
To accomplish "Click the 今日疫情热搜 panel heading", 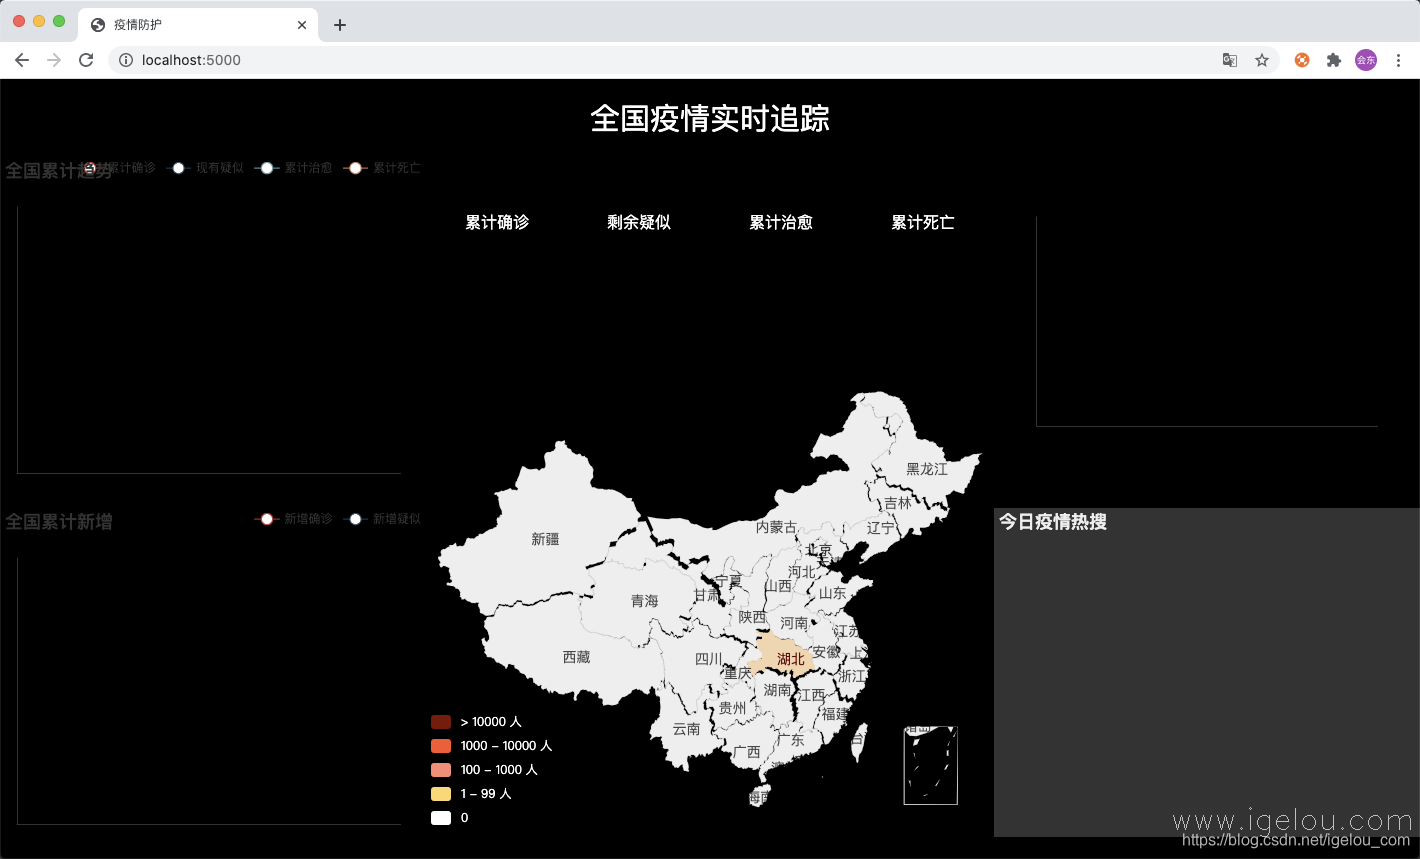I will [1051, 521].
